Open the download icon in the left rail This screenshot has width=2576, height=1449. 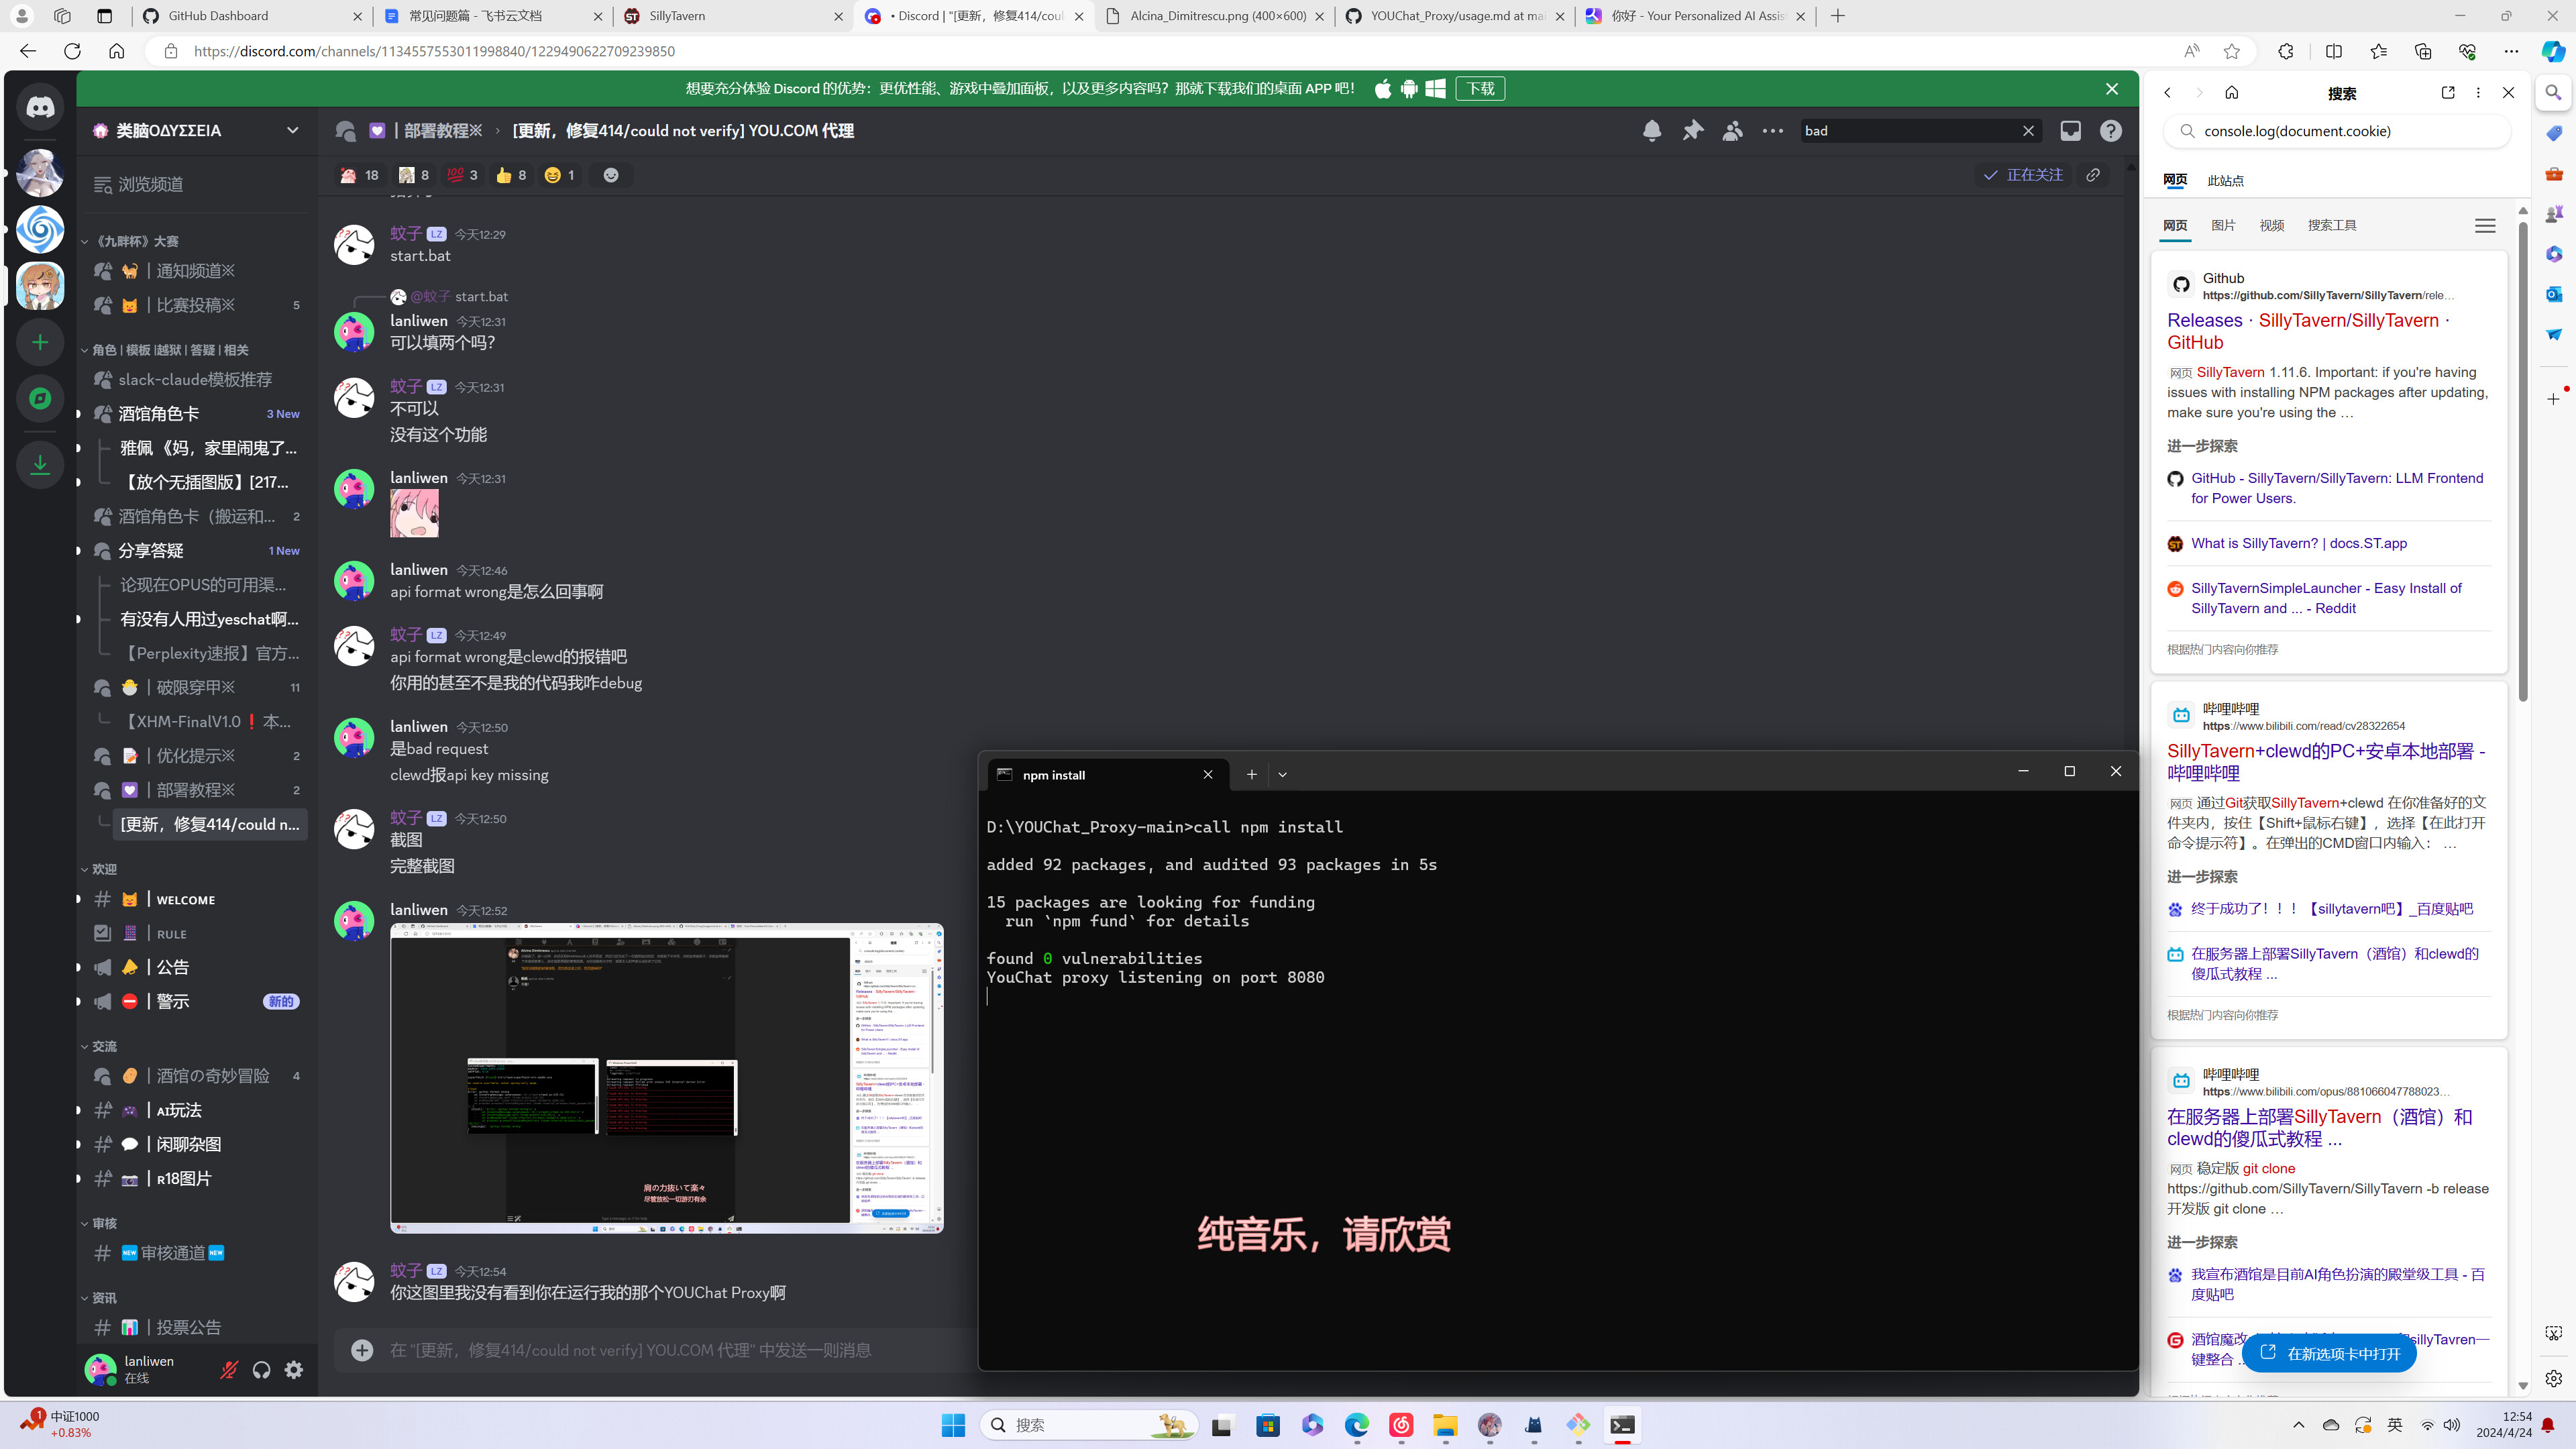[x=40, y=464]
